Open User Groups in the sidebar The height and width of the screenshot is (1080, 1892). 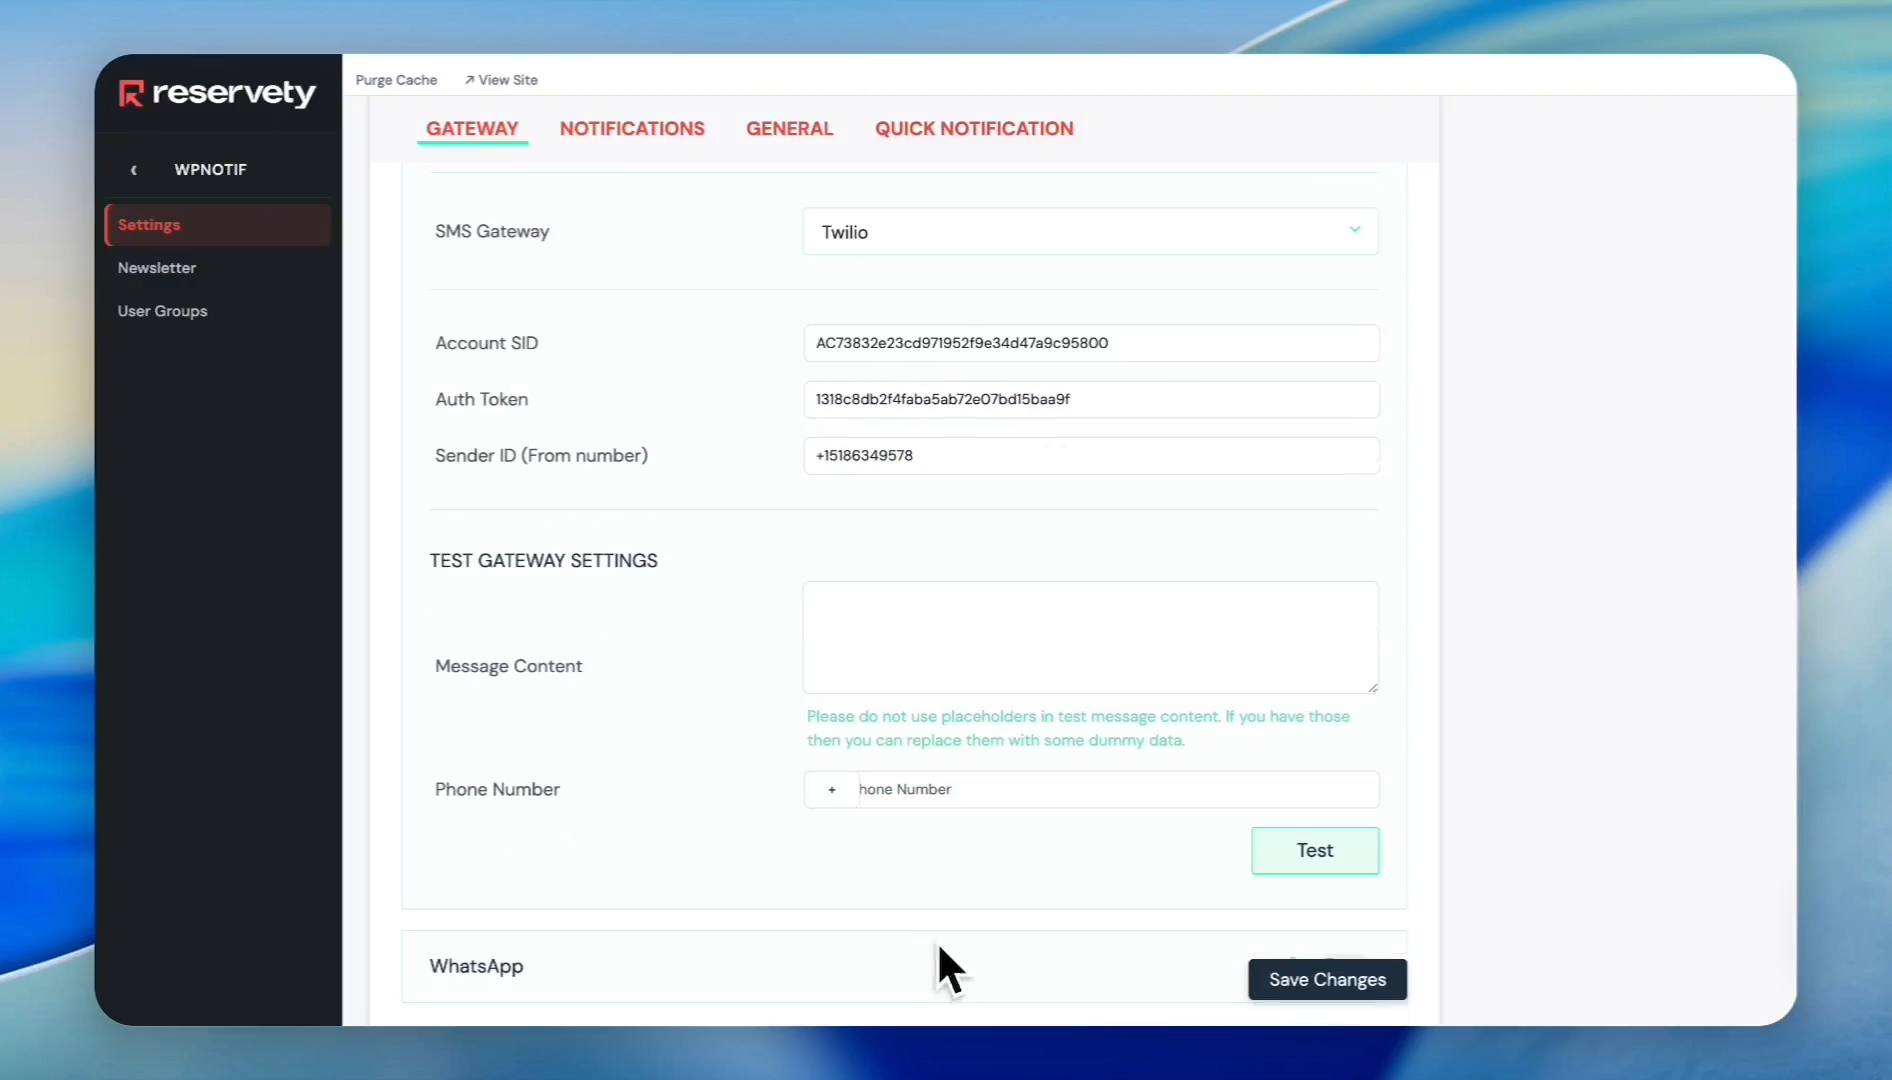[162, 311]
